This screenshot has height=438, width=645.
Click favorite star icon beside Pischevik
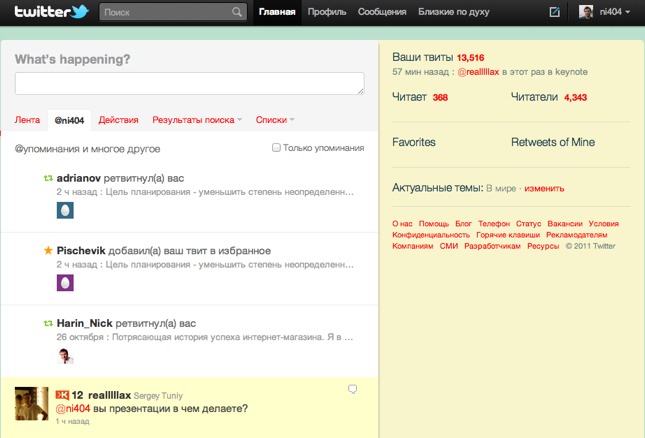coord(48,250)
